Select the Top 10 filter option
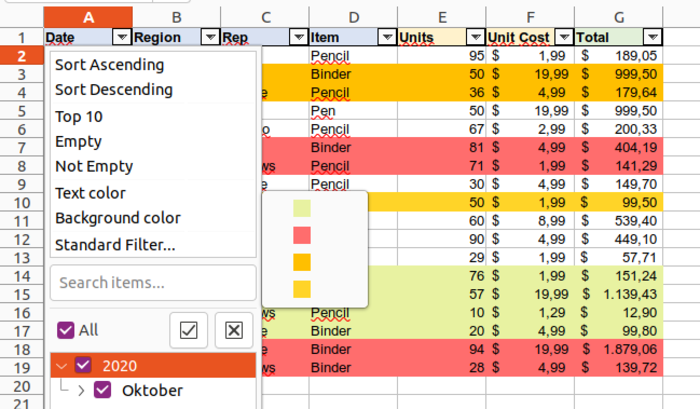 tap(79, 116)
